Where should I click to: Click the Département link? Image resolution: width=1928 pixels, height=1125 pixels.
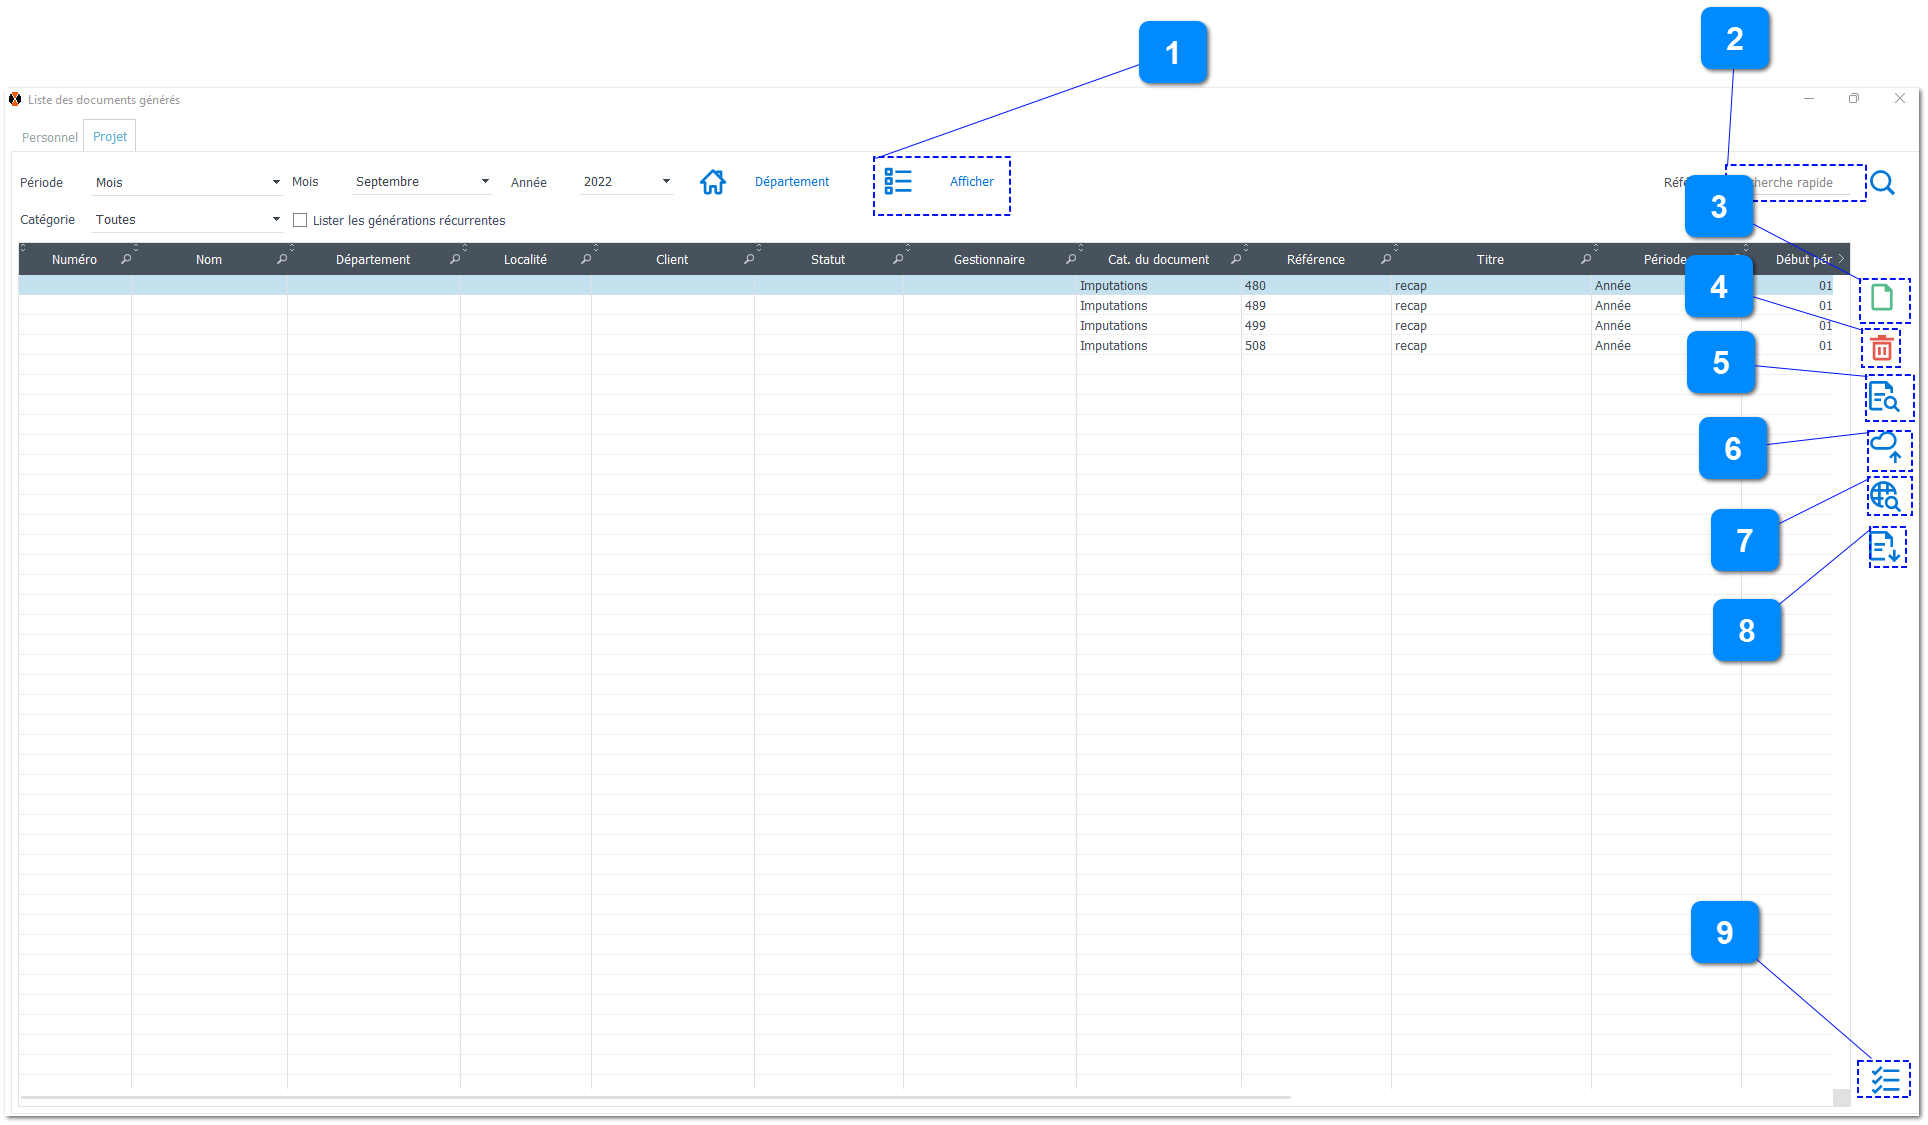pyautogui.click(x=791, y=182)
